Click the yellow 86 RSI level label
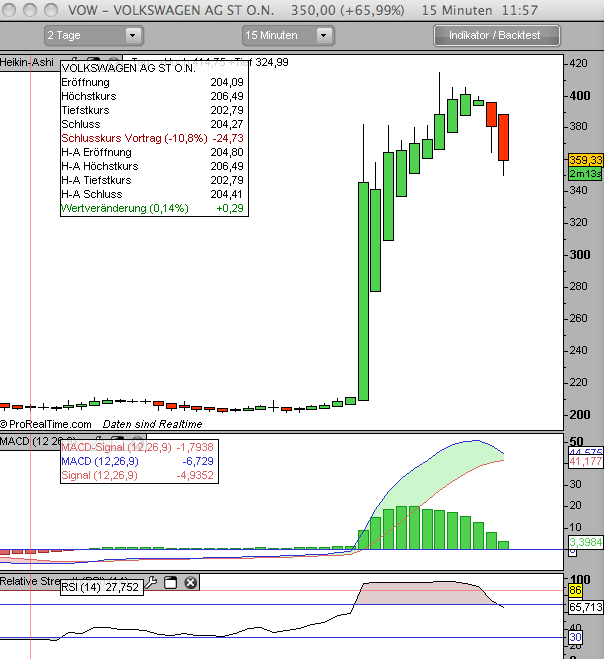This screenshot has height=659, width=604. 575,590
